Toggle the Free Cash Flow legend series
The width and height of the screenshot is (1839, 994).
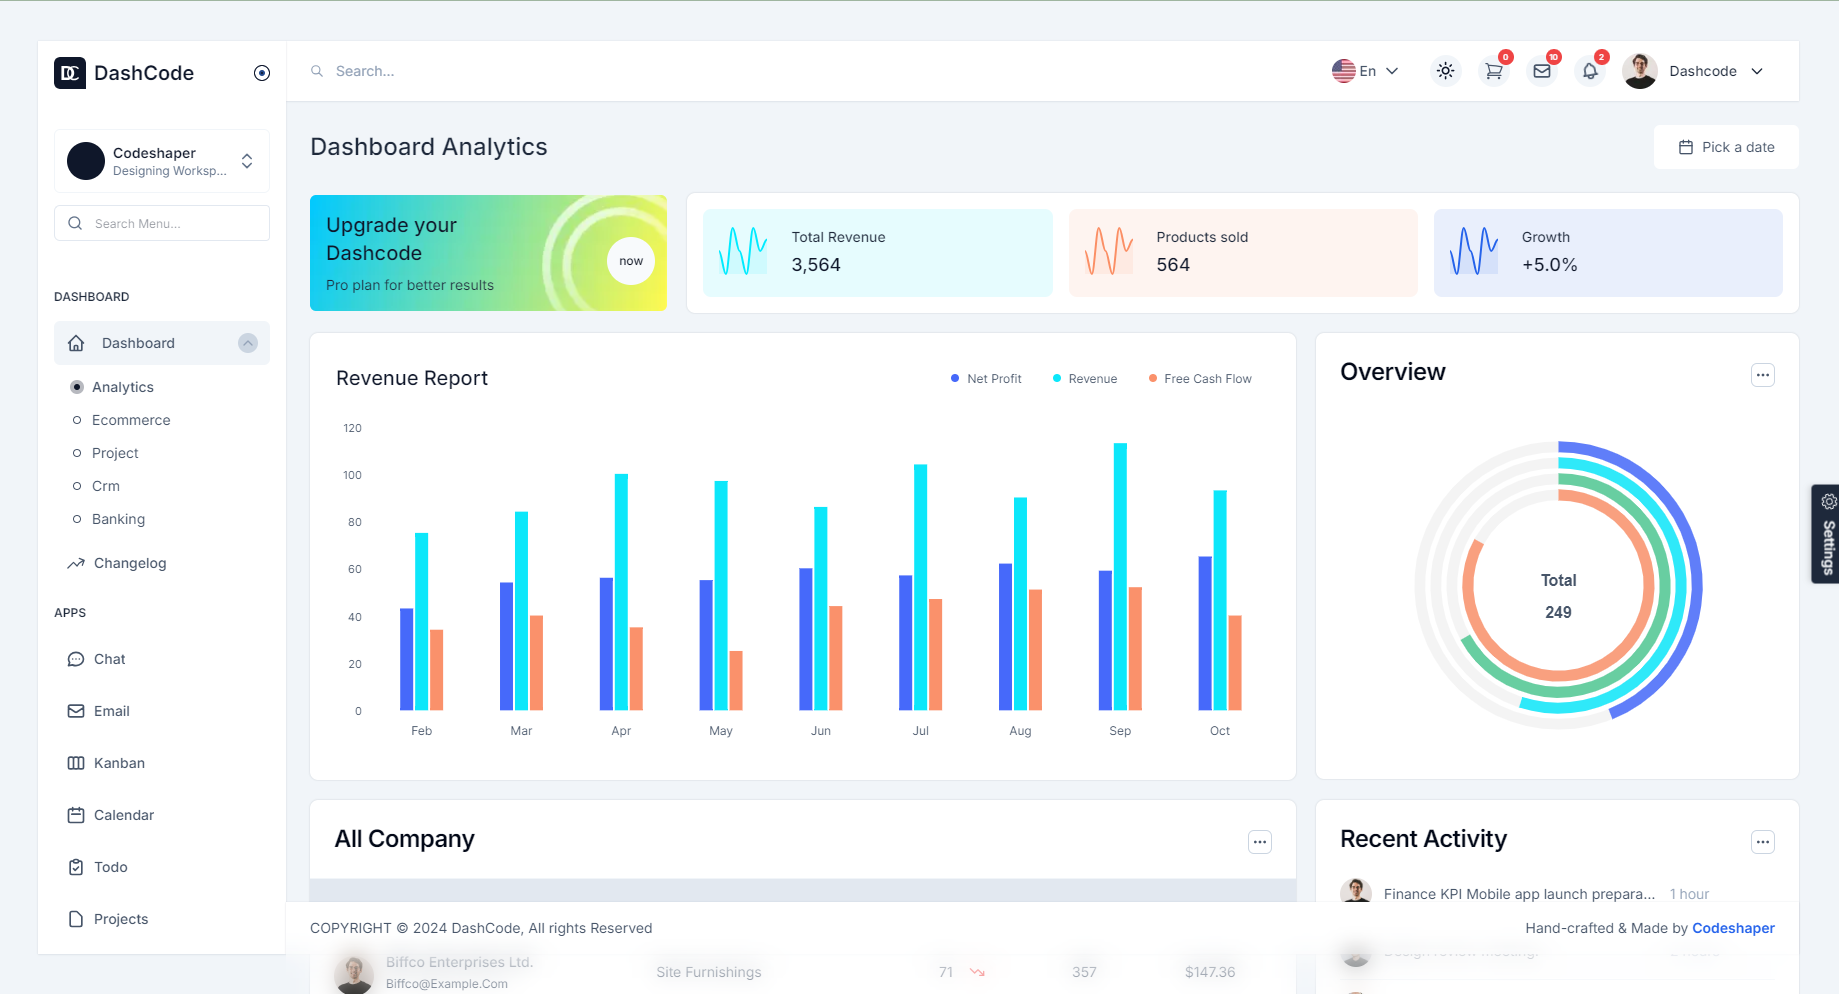(1200, 379)
